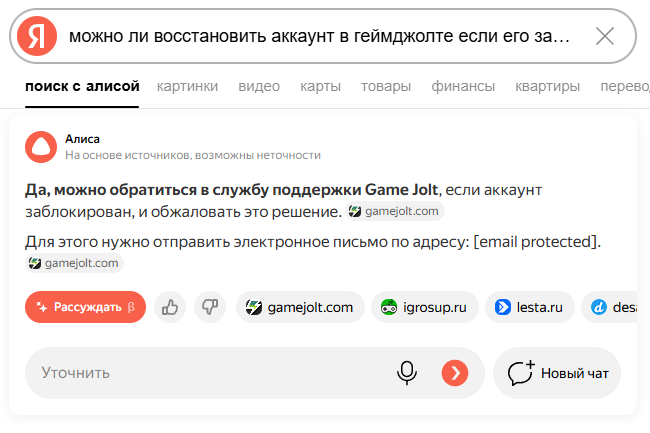The height and width of the screenshot is (433, 650).
Task: Activate voice input microphone icon
Action: coord(407,373)
